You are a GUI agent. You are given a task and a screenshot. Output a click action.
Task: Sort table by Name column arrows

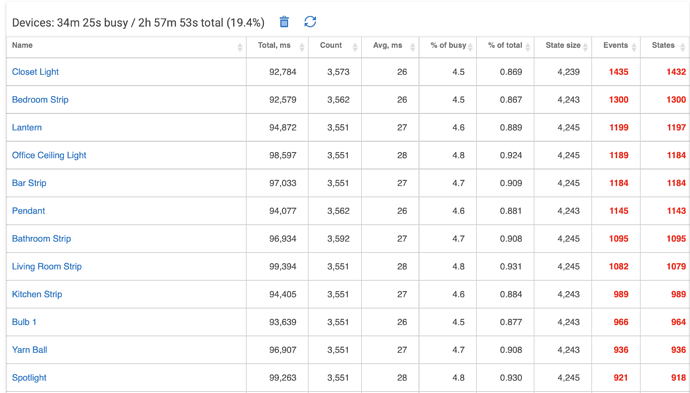coord(240,47)
